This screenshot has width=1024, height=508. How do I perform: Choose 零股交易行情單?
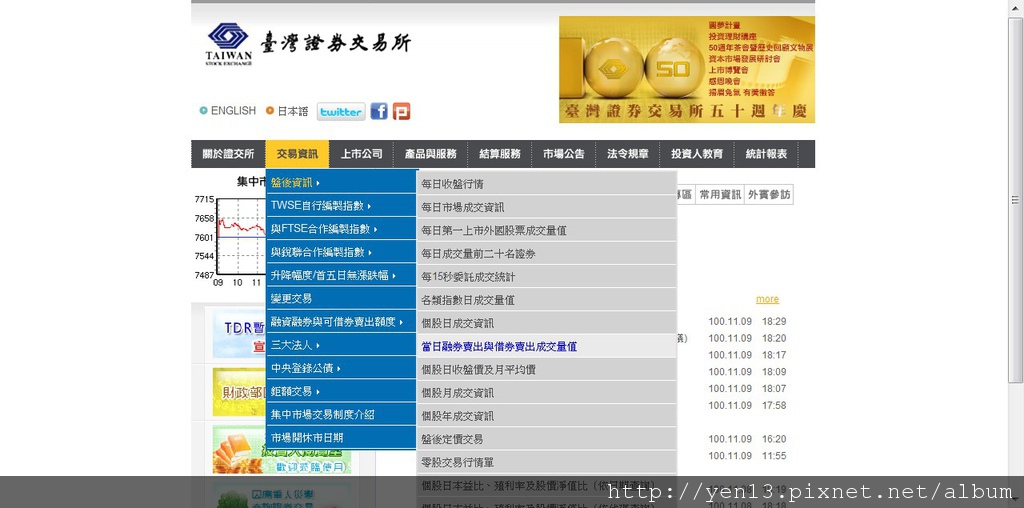547,462
